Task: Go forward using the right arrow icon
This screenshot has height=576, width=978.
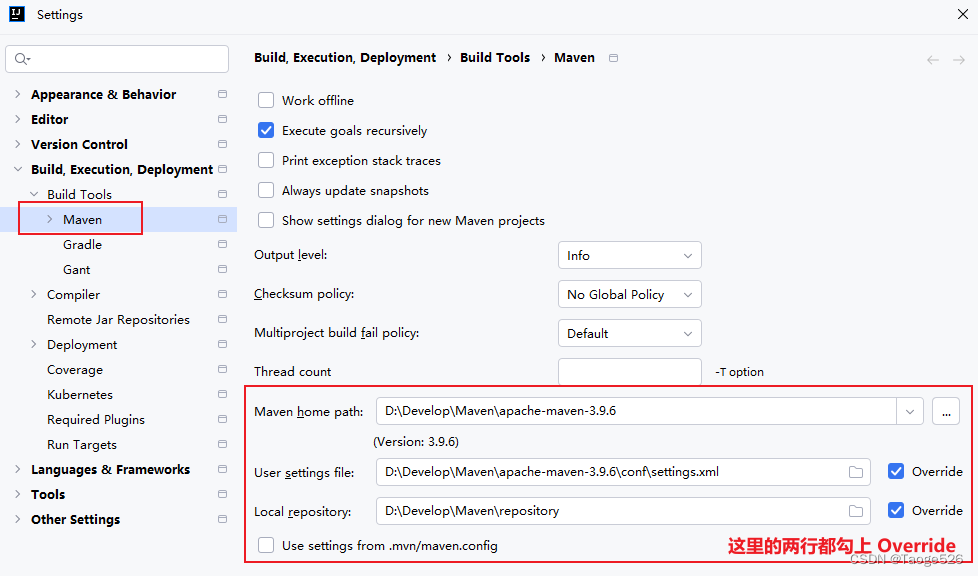Action: pos(959,60)
